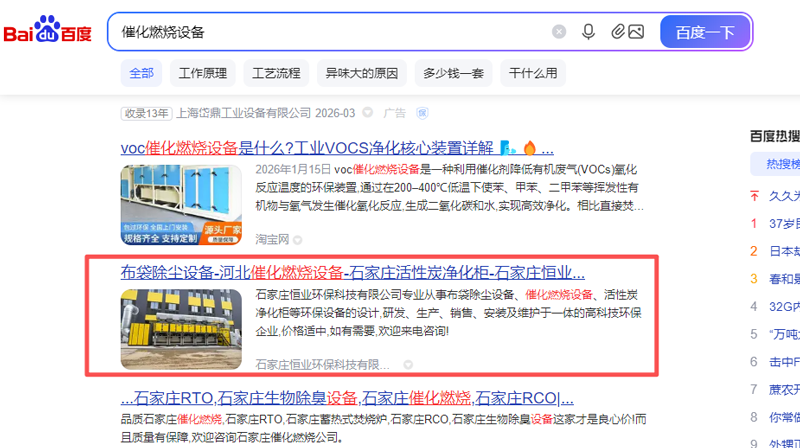Select the 干什么用 filter
Viewport: 800px width, 448px height.
[533, 73]
